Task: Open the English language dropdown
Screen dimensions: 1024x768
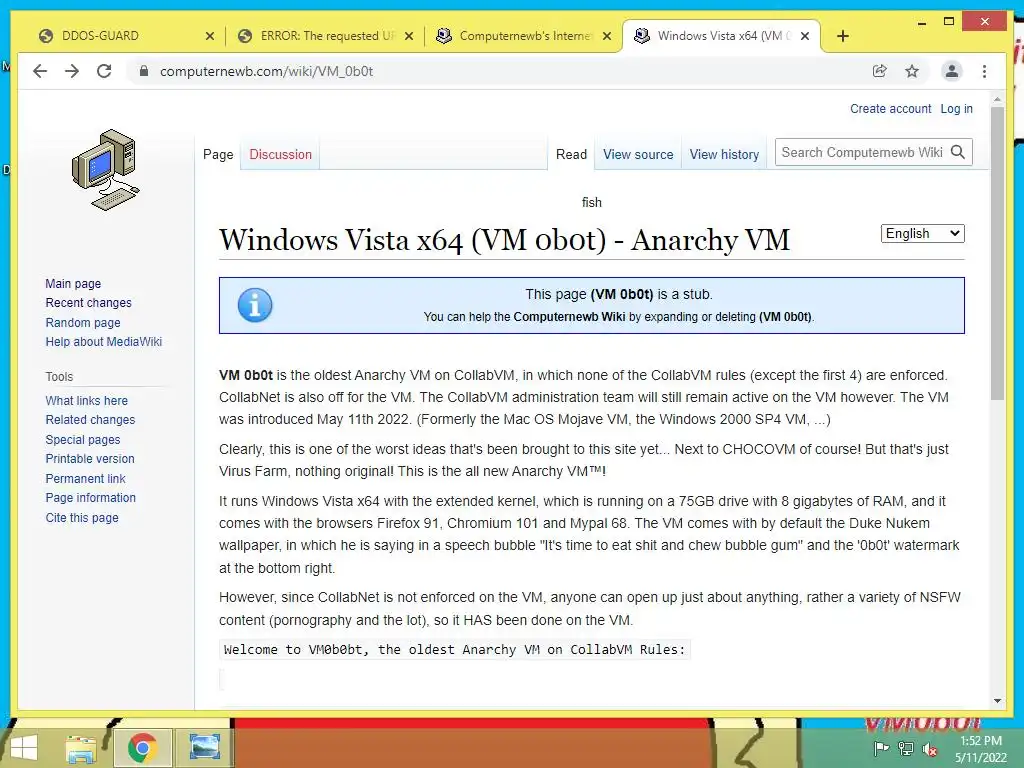Action: coord(922,234)
